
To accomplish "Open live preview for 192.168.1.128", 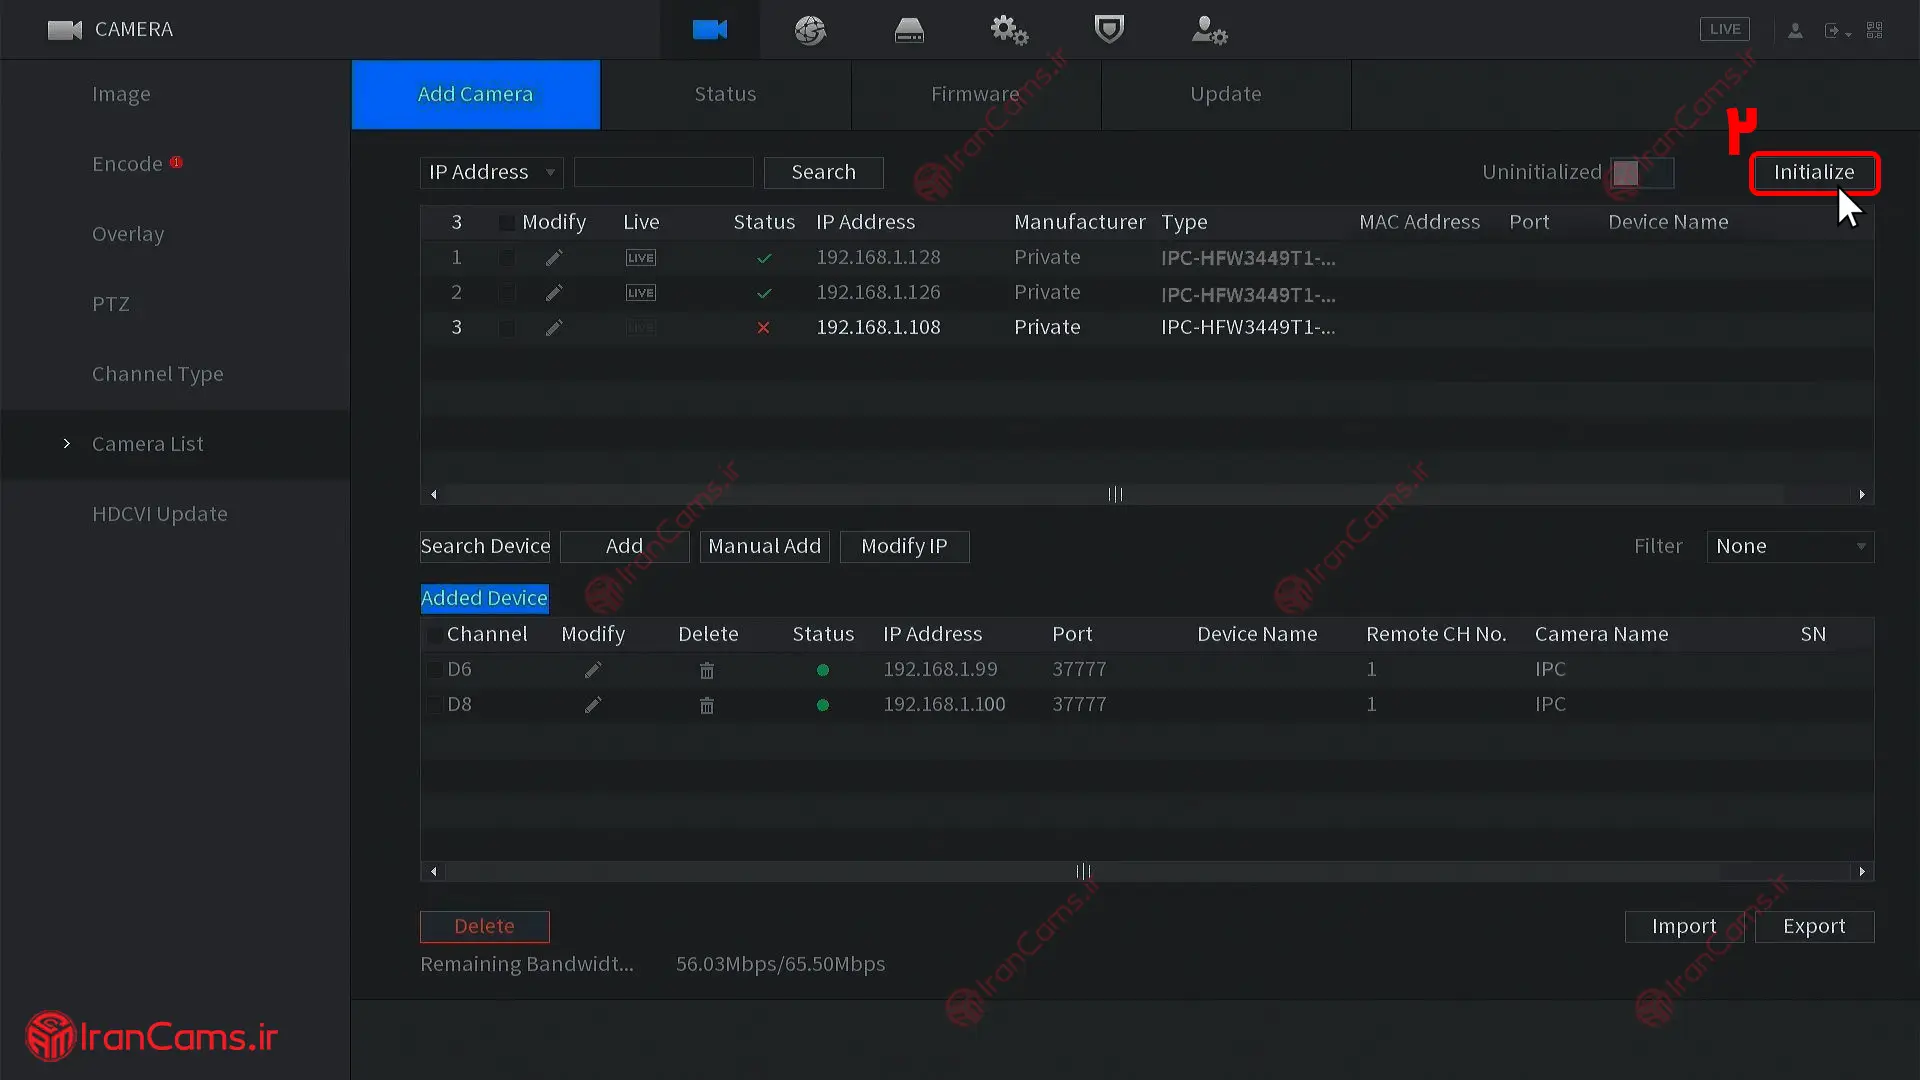I will pyautogui.click(x=641, y=258).
